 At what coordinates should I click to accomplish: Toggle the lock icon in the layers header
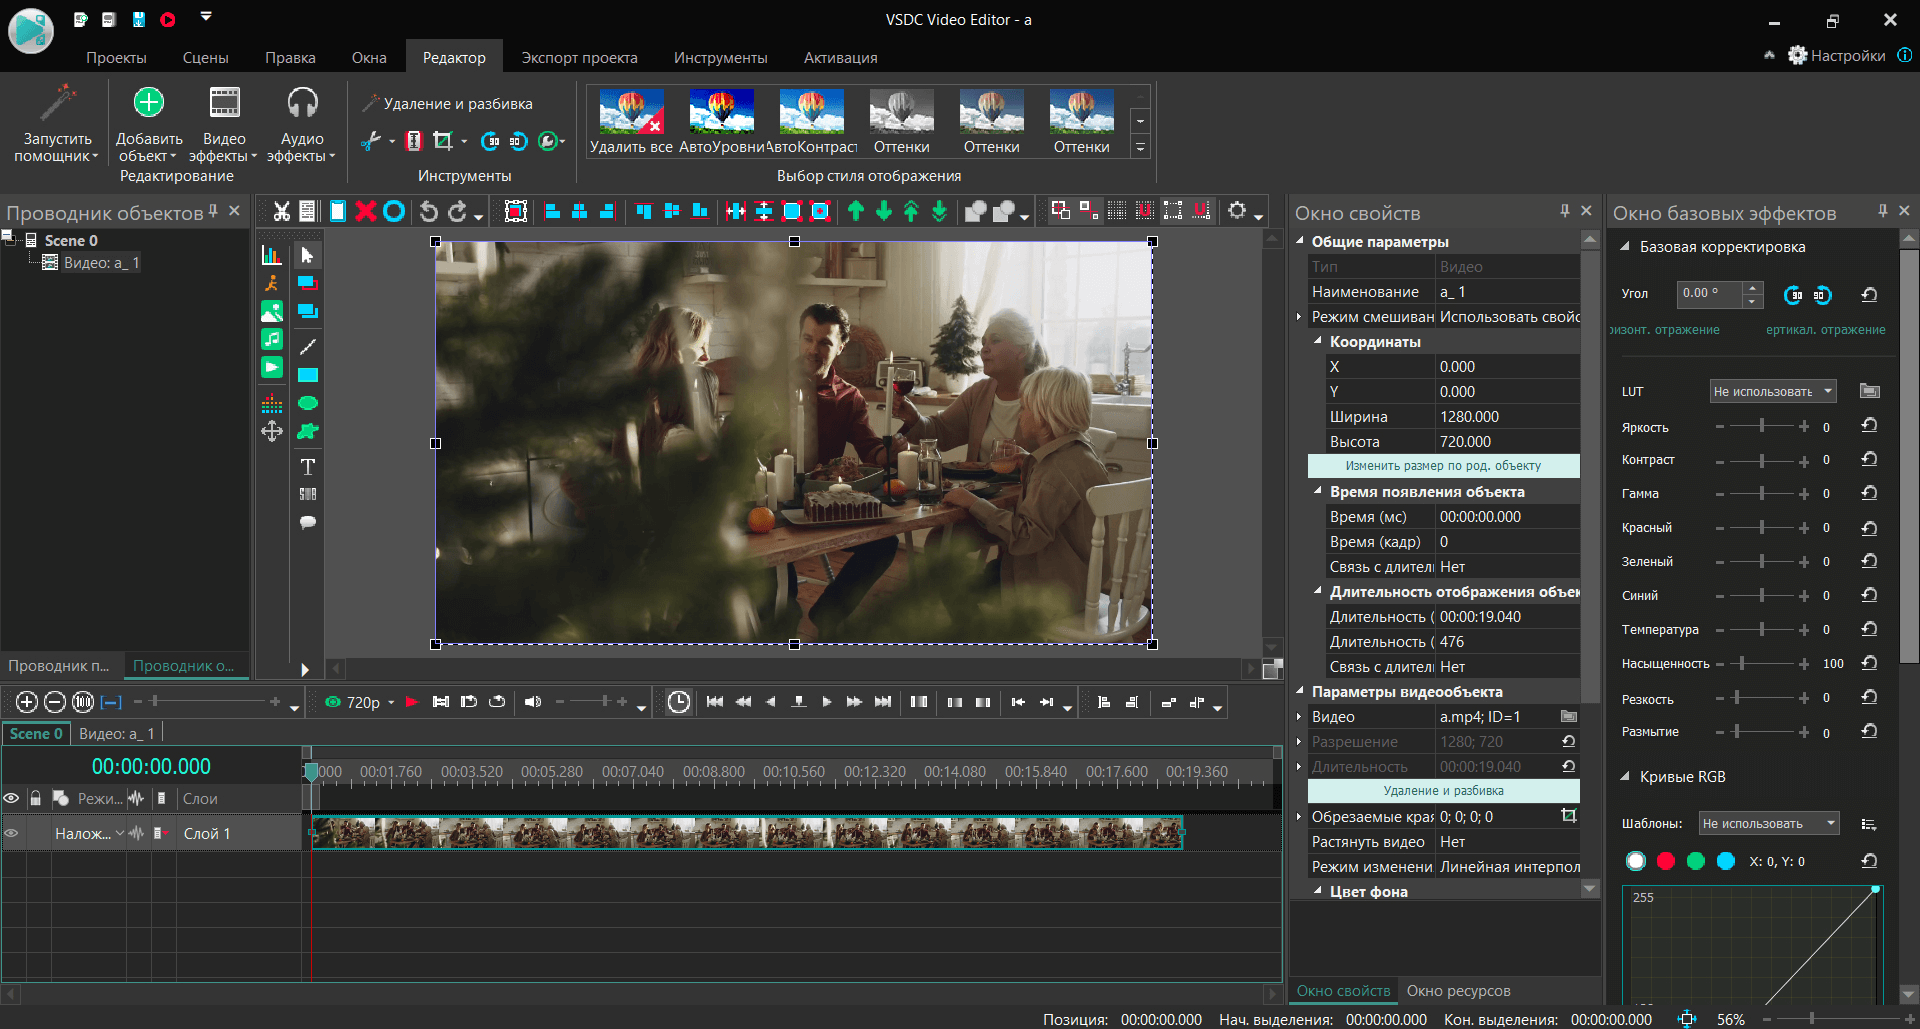[36, 798]
